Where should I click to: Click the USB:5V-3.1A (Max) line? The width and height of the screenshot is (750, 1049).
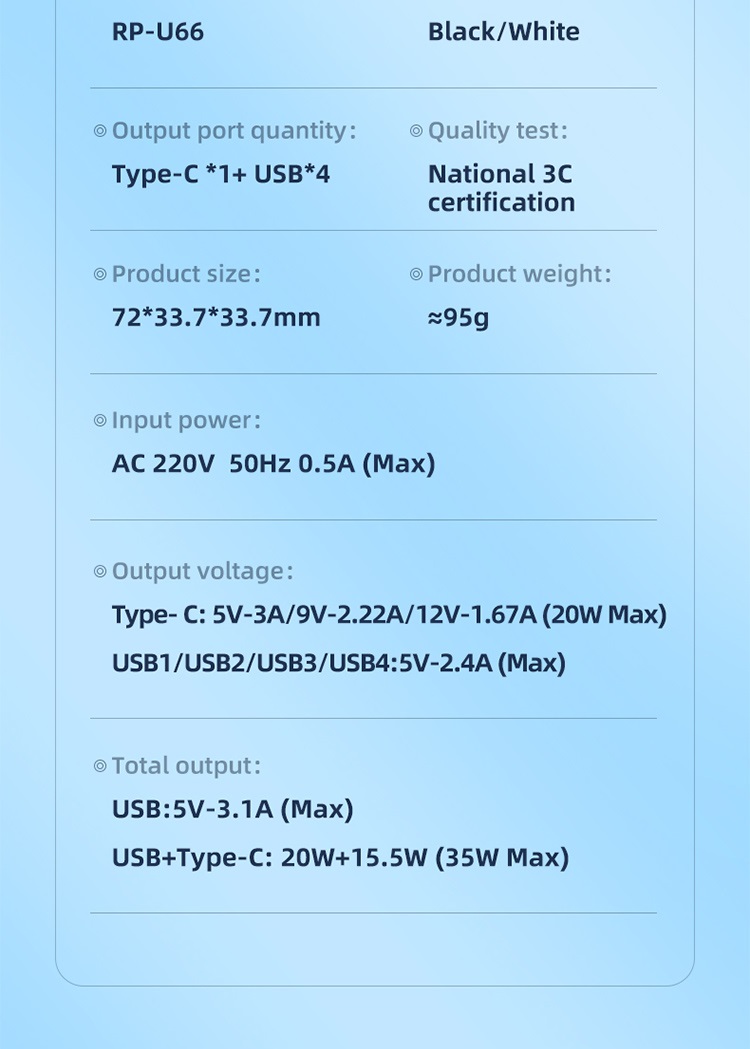pyautogui.click(x=232, y=809)
